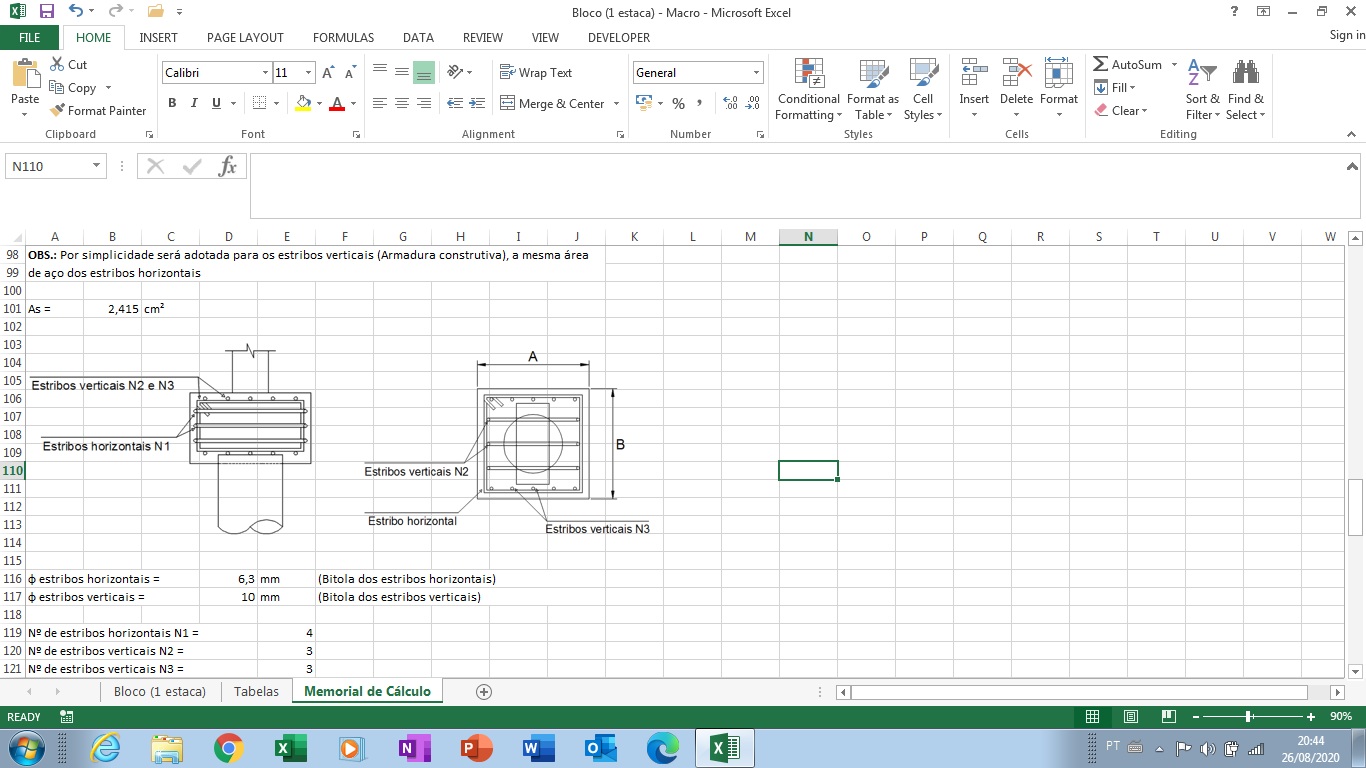The image size is (1366, 768).
Task: Expand the formula bar
Action: (x=1351, y=166)
